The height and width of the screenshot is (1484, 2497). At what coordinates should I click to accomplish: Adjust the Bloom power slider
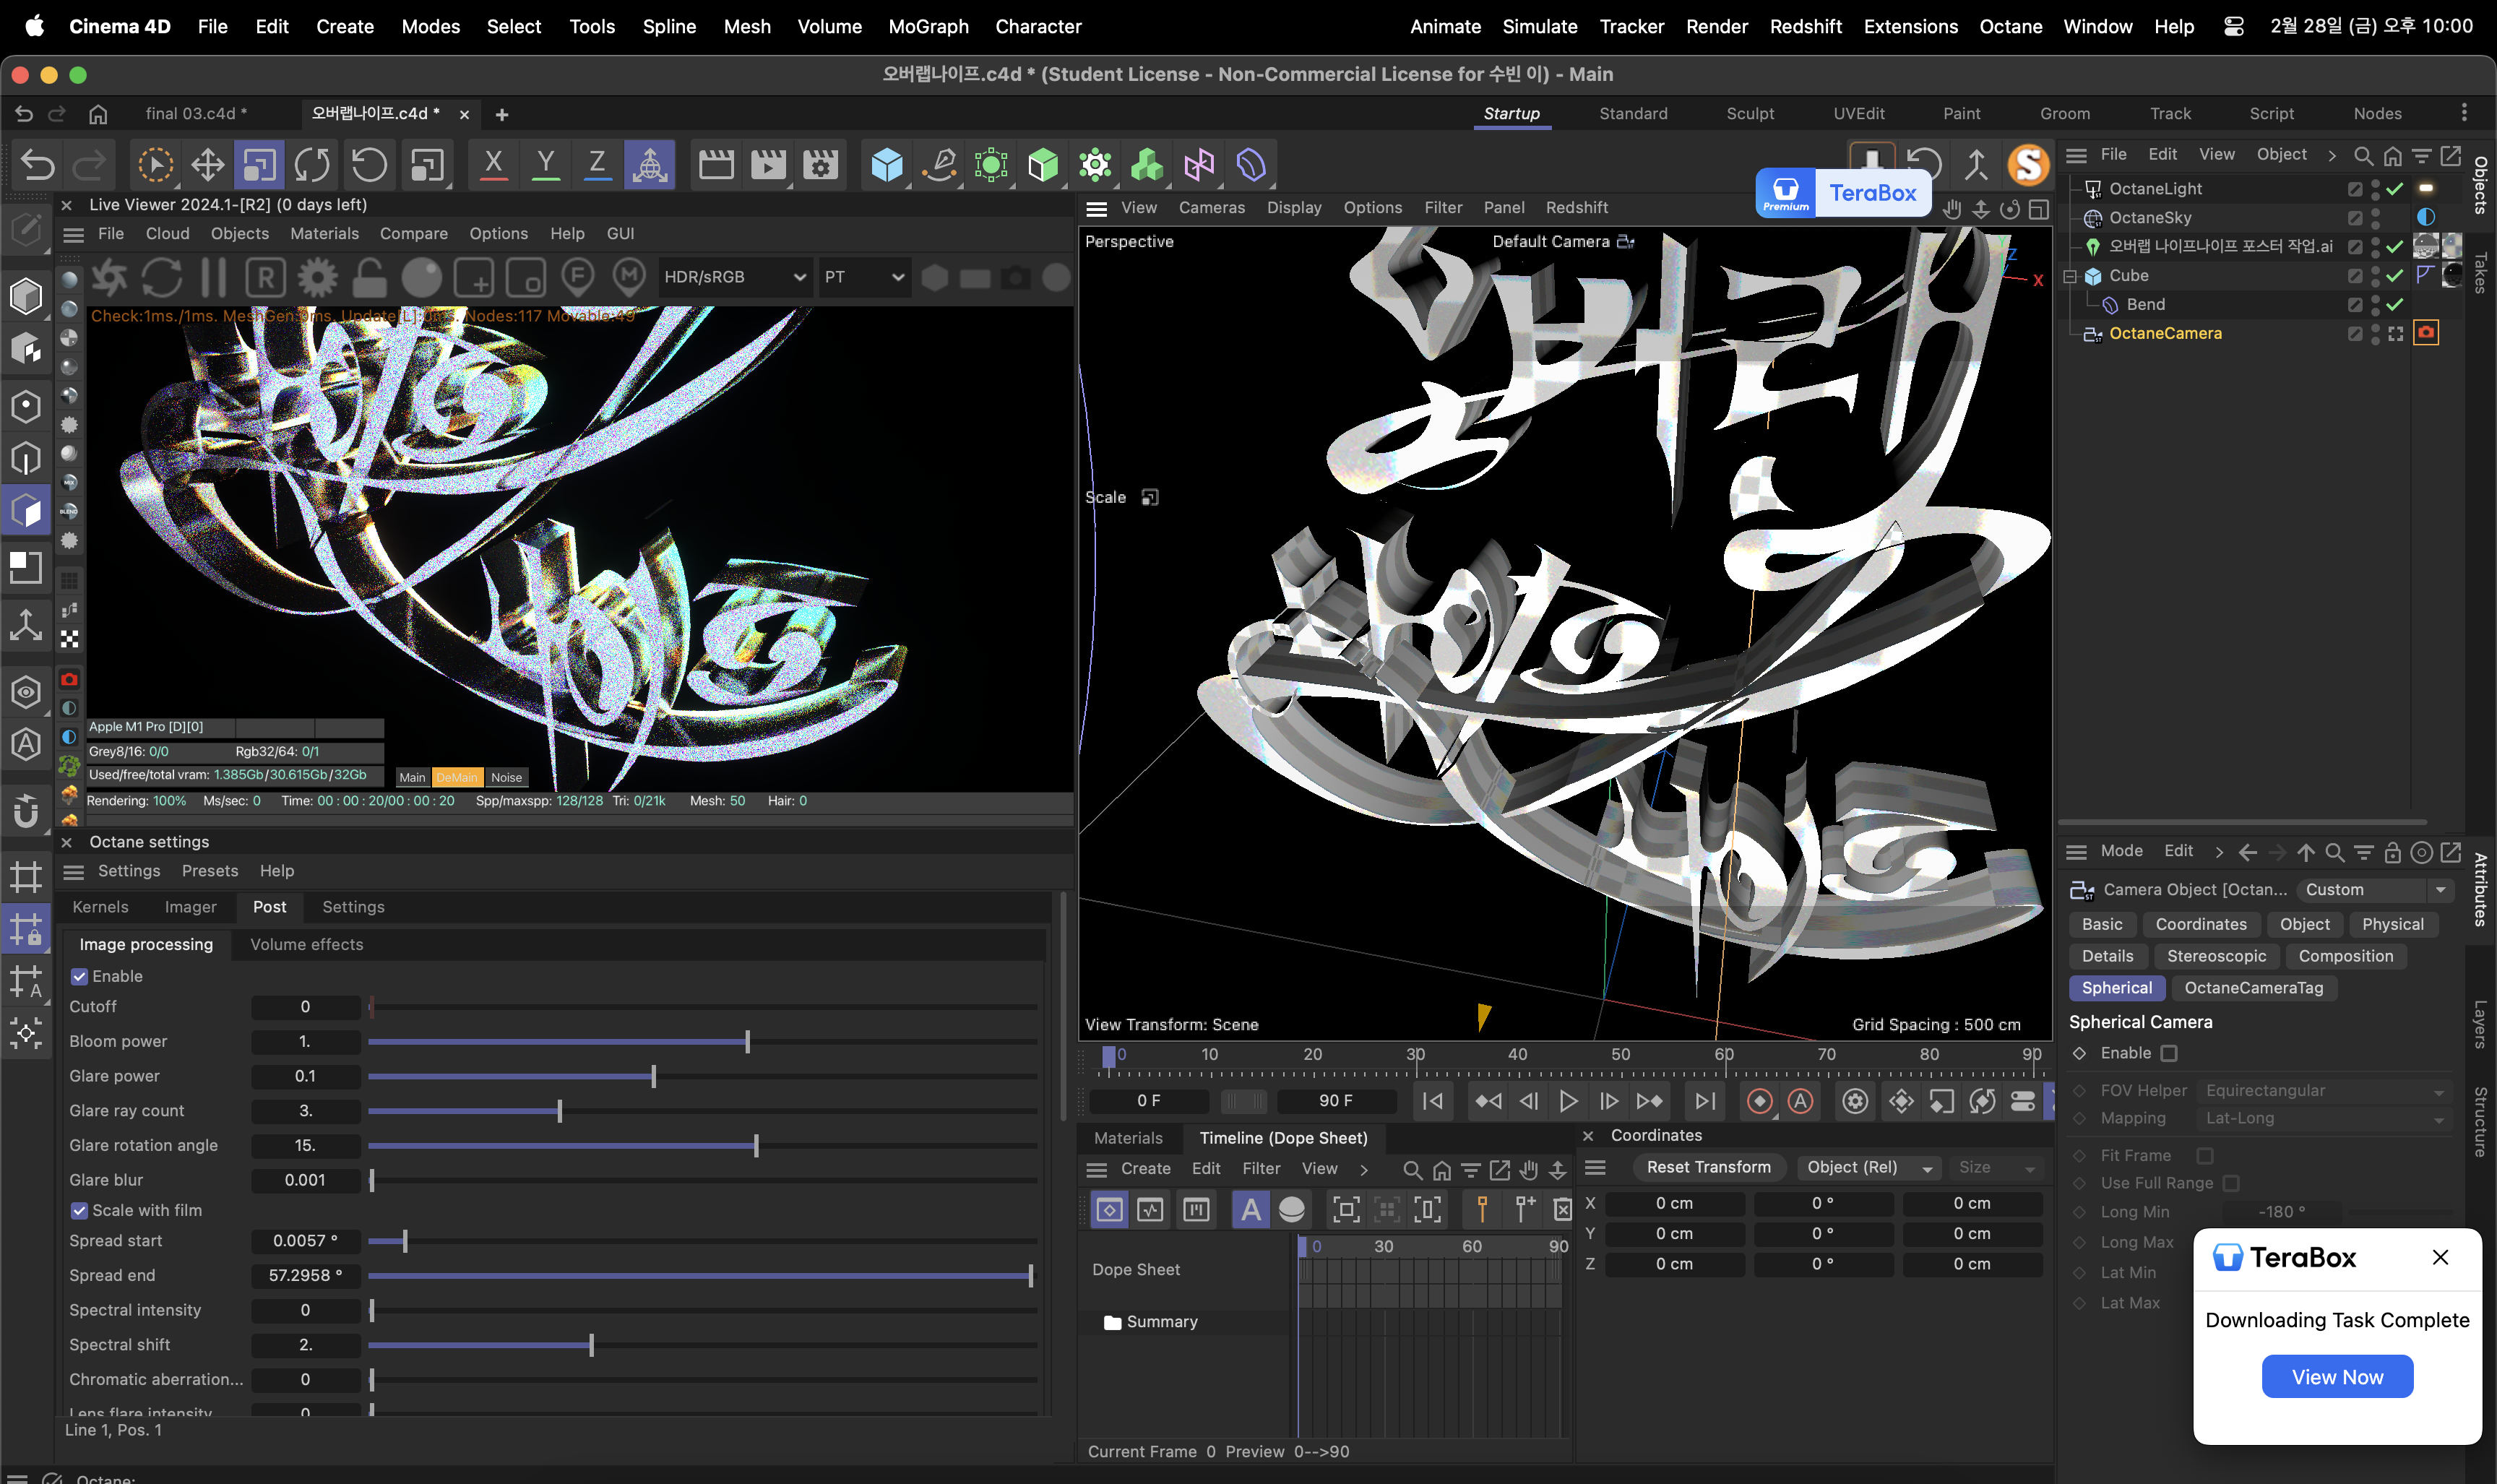[747, 1041]
